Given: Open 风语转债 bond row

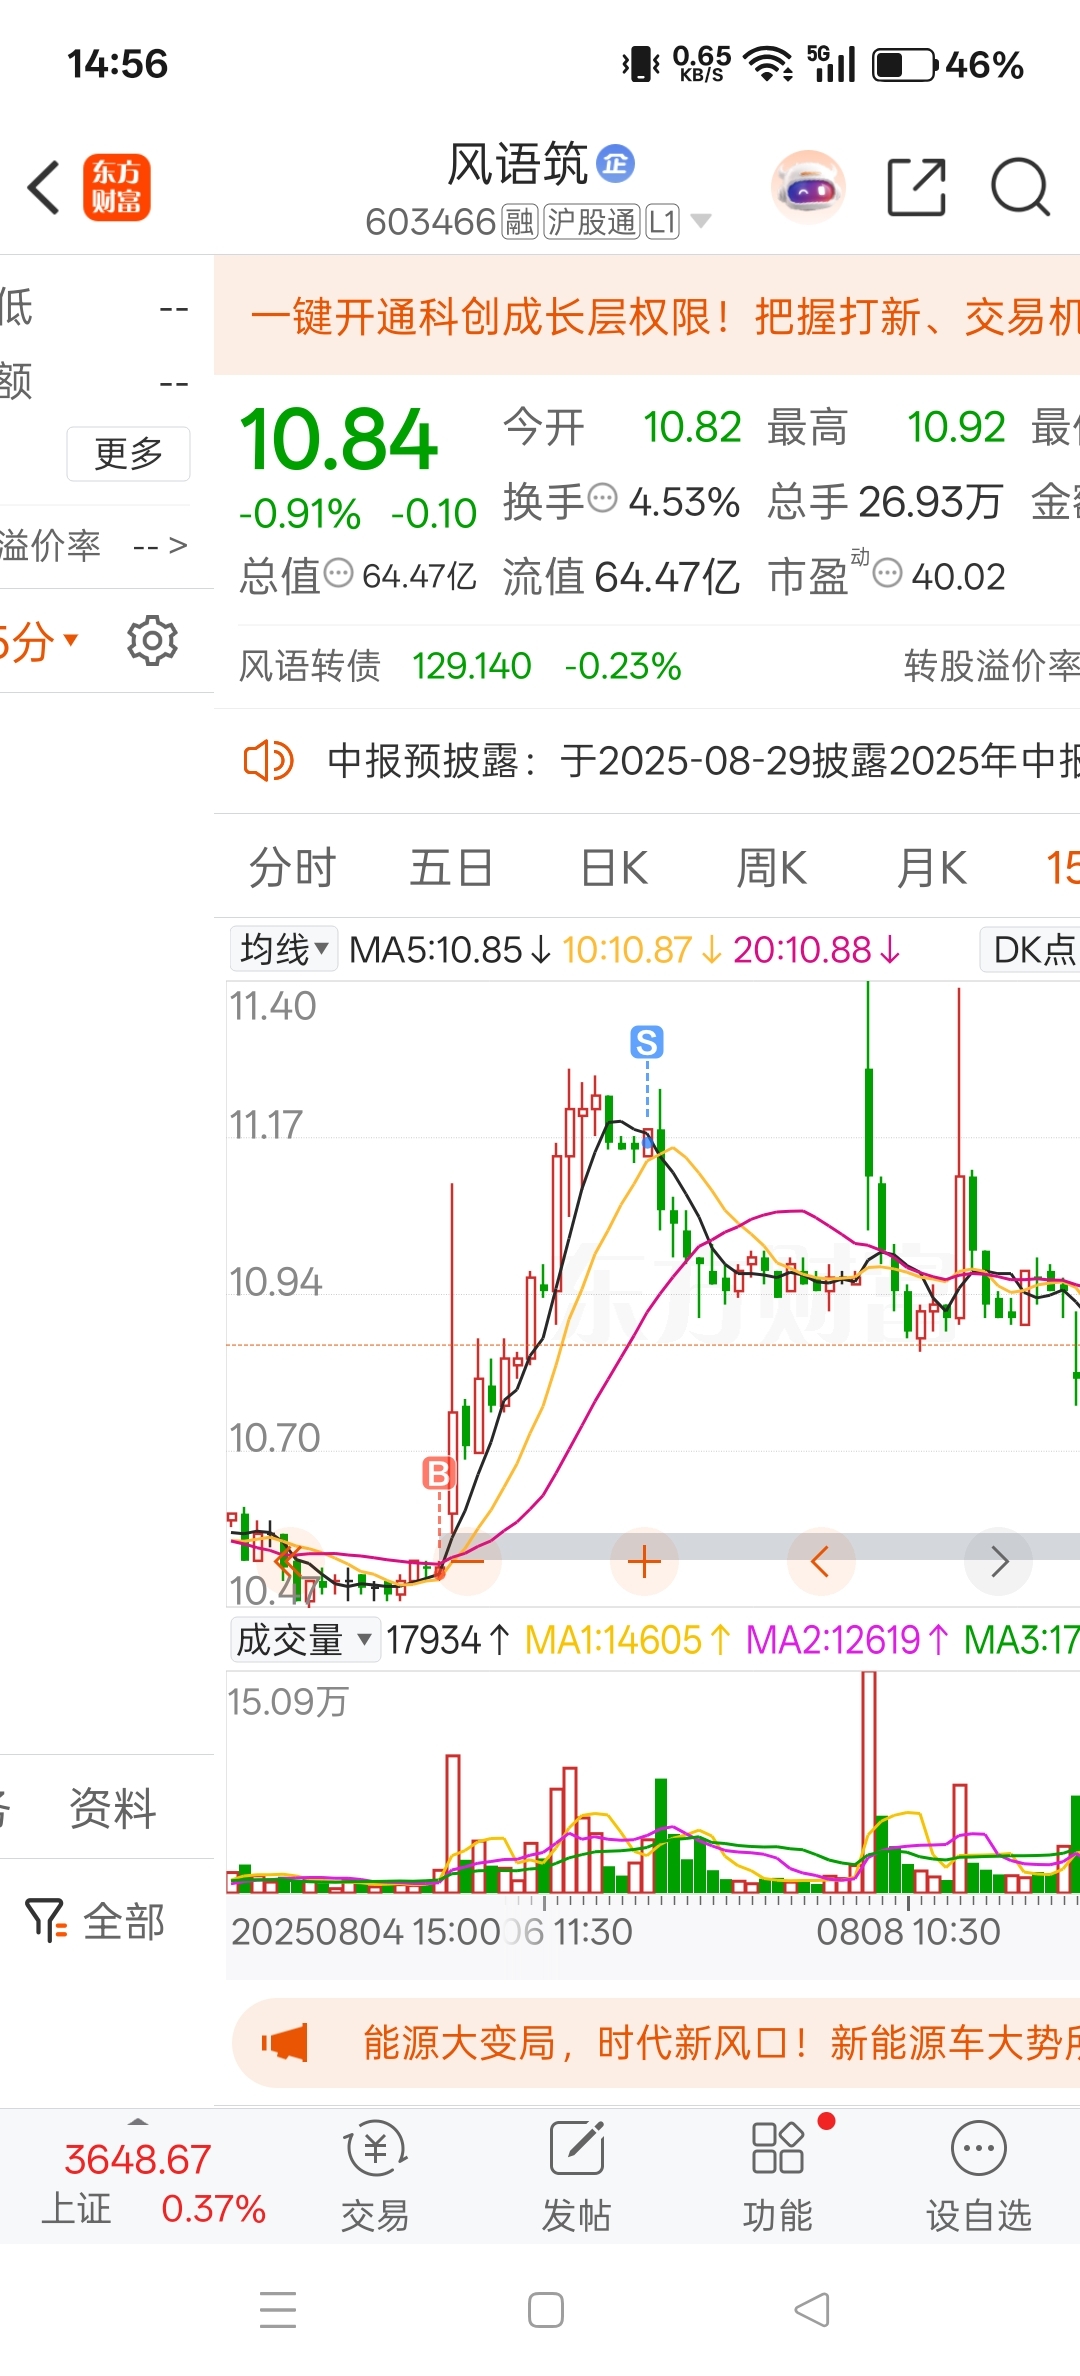Looking at the screenshot, I should (x=647, y=666).
